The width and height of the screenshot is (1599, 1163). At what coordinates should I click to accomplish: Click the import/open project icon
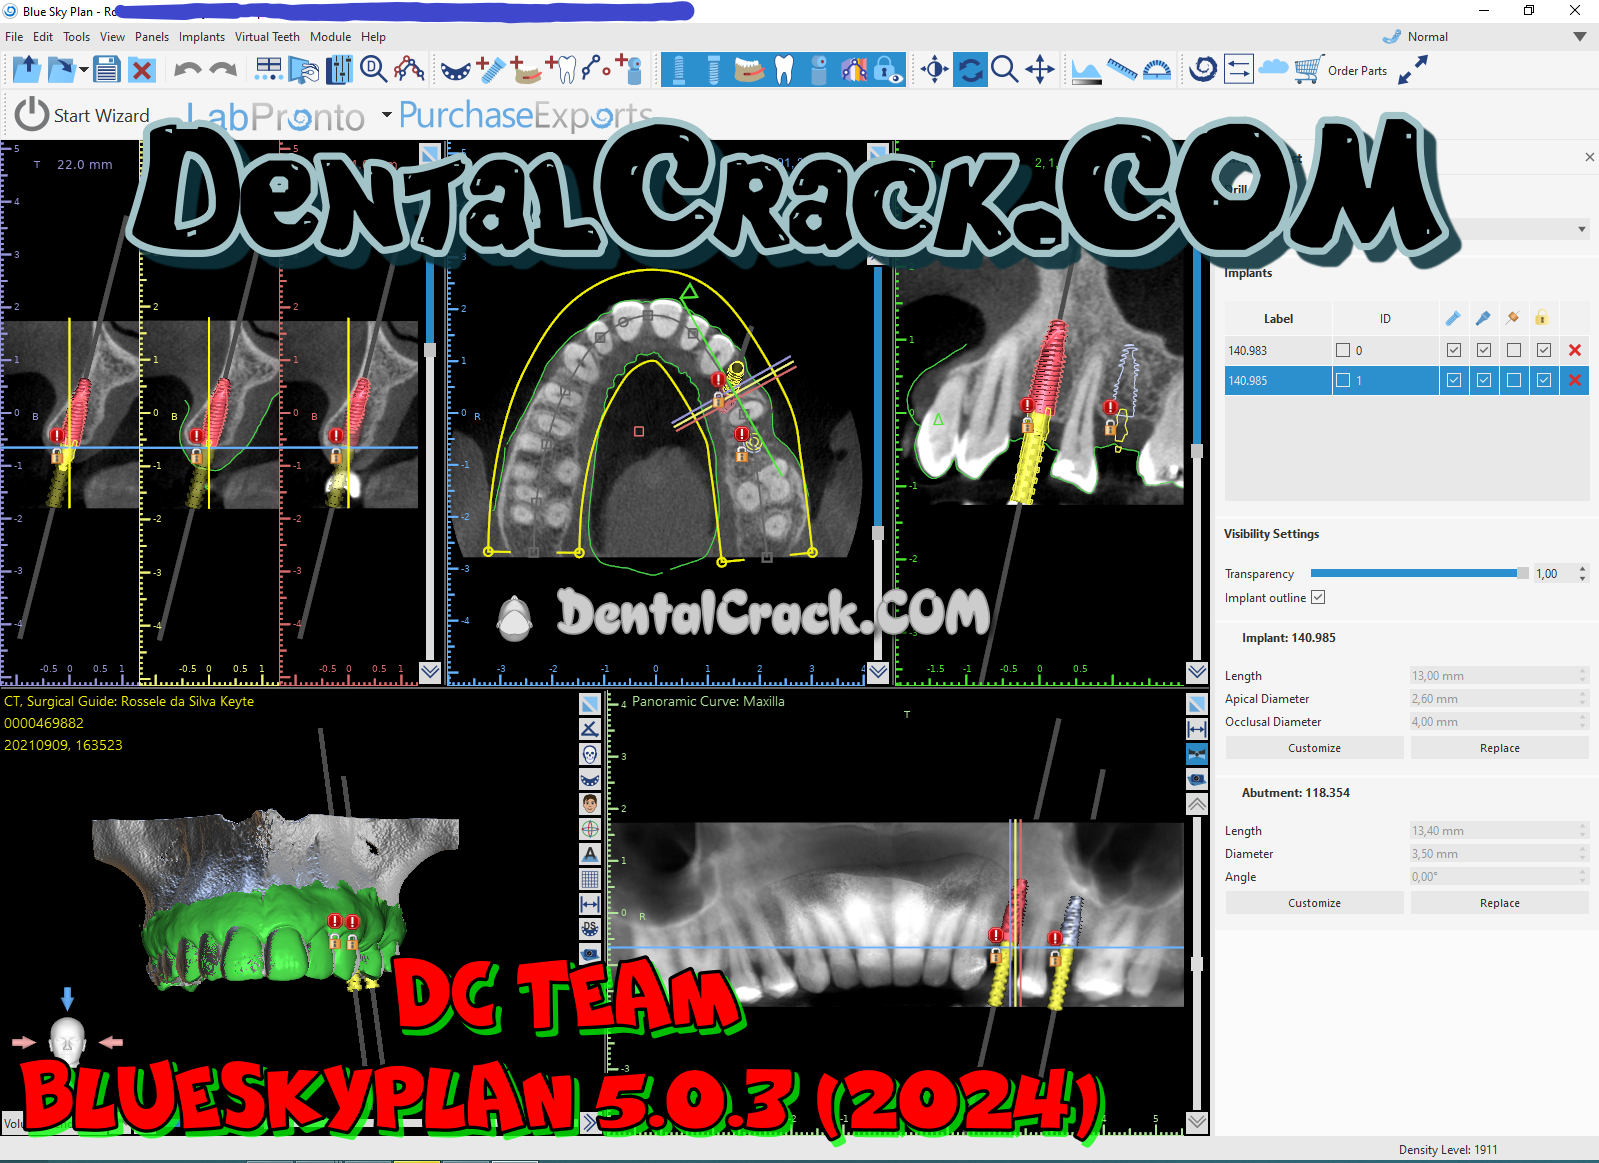(27, 70)
